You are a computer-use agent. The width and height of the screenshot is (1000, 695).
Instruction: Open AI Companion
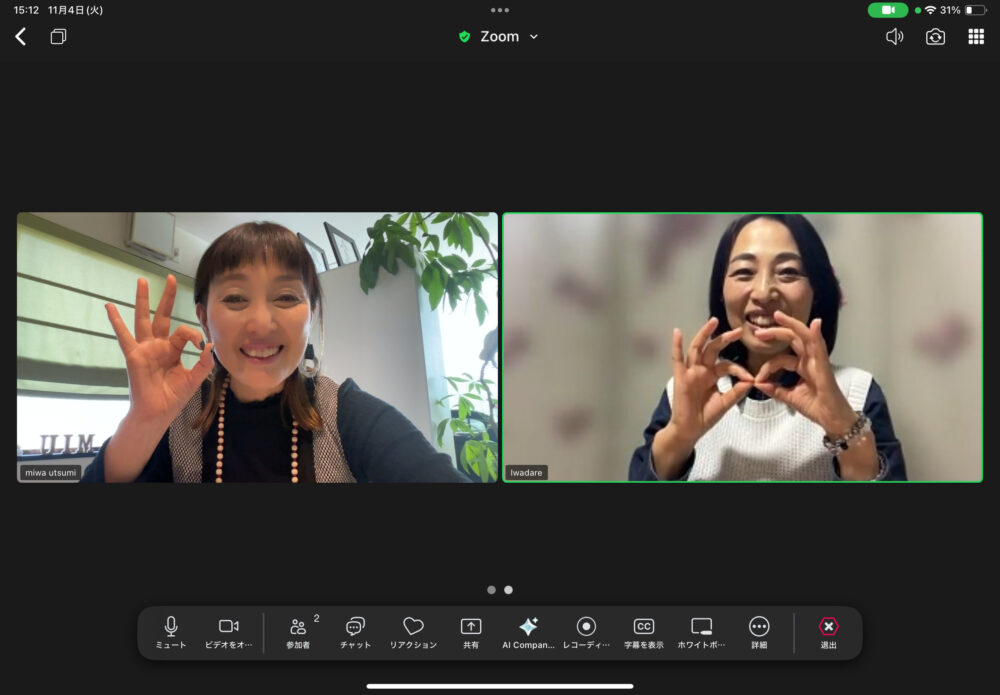coord(528,632)
